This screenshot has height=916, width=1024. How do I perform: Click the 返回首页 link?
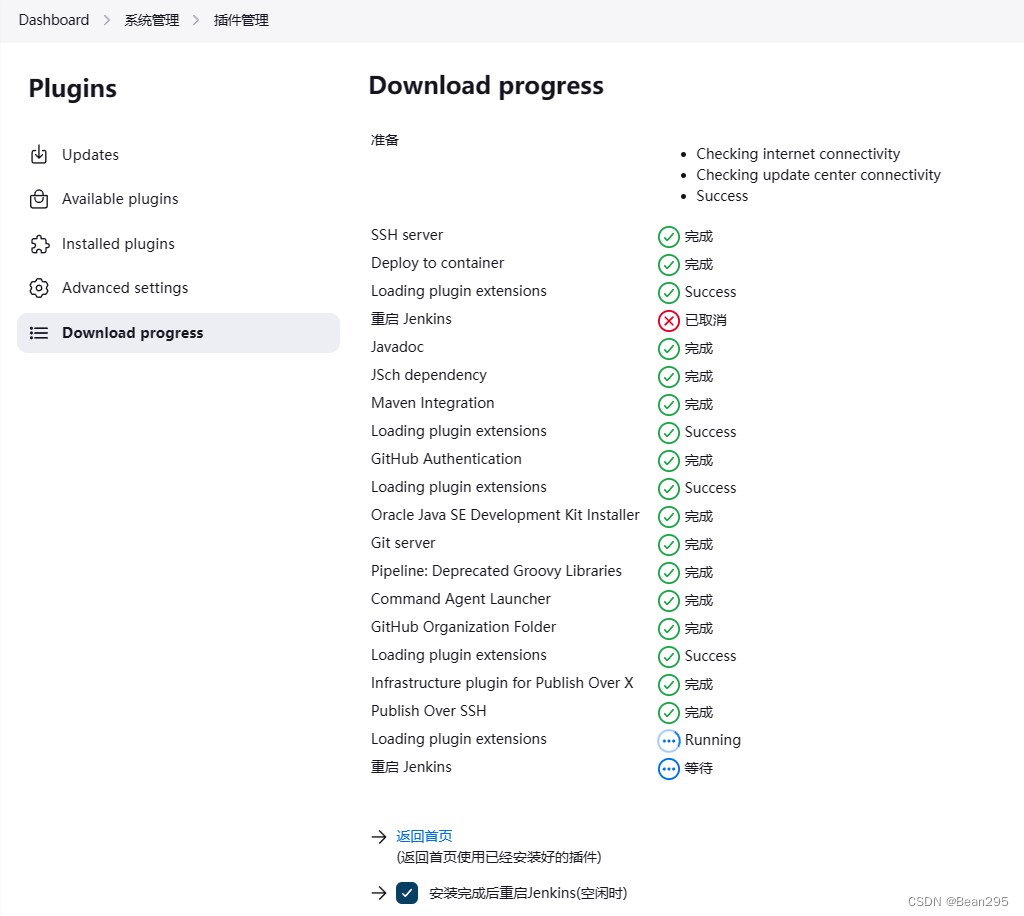(424, 836)
